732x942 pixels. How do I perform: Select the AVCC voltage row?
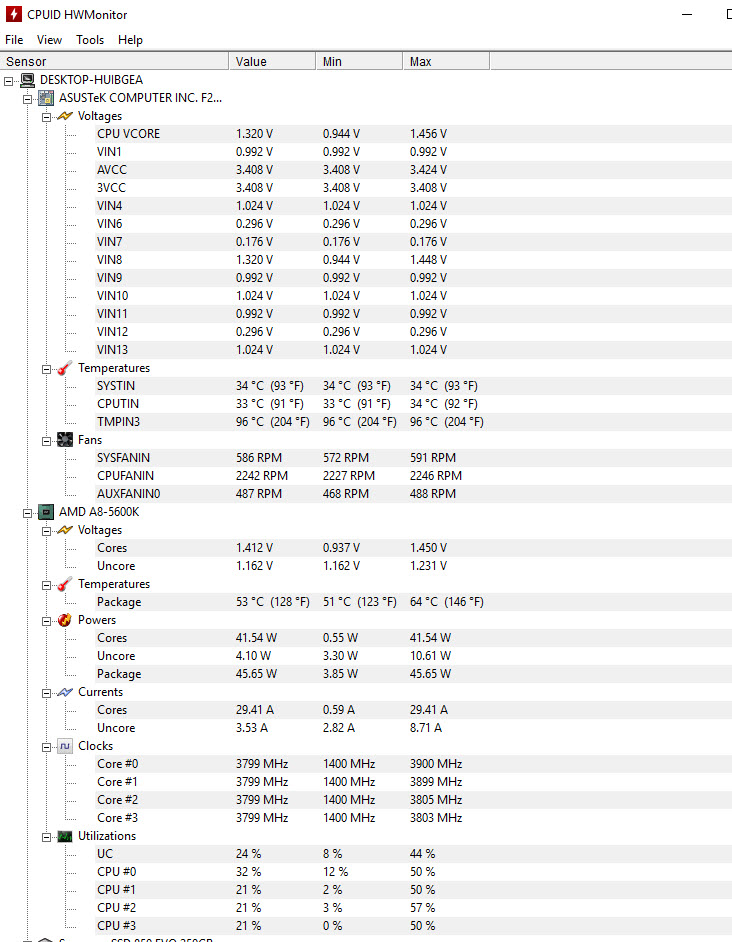tap(413, 169)
